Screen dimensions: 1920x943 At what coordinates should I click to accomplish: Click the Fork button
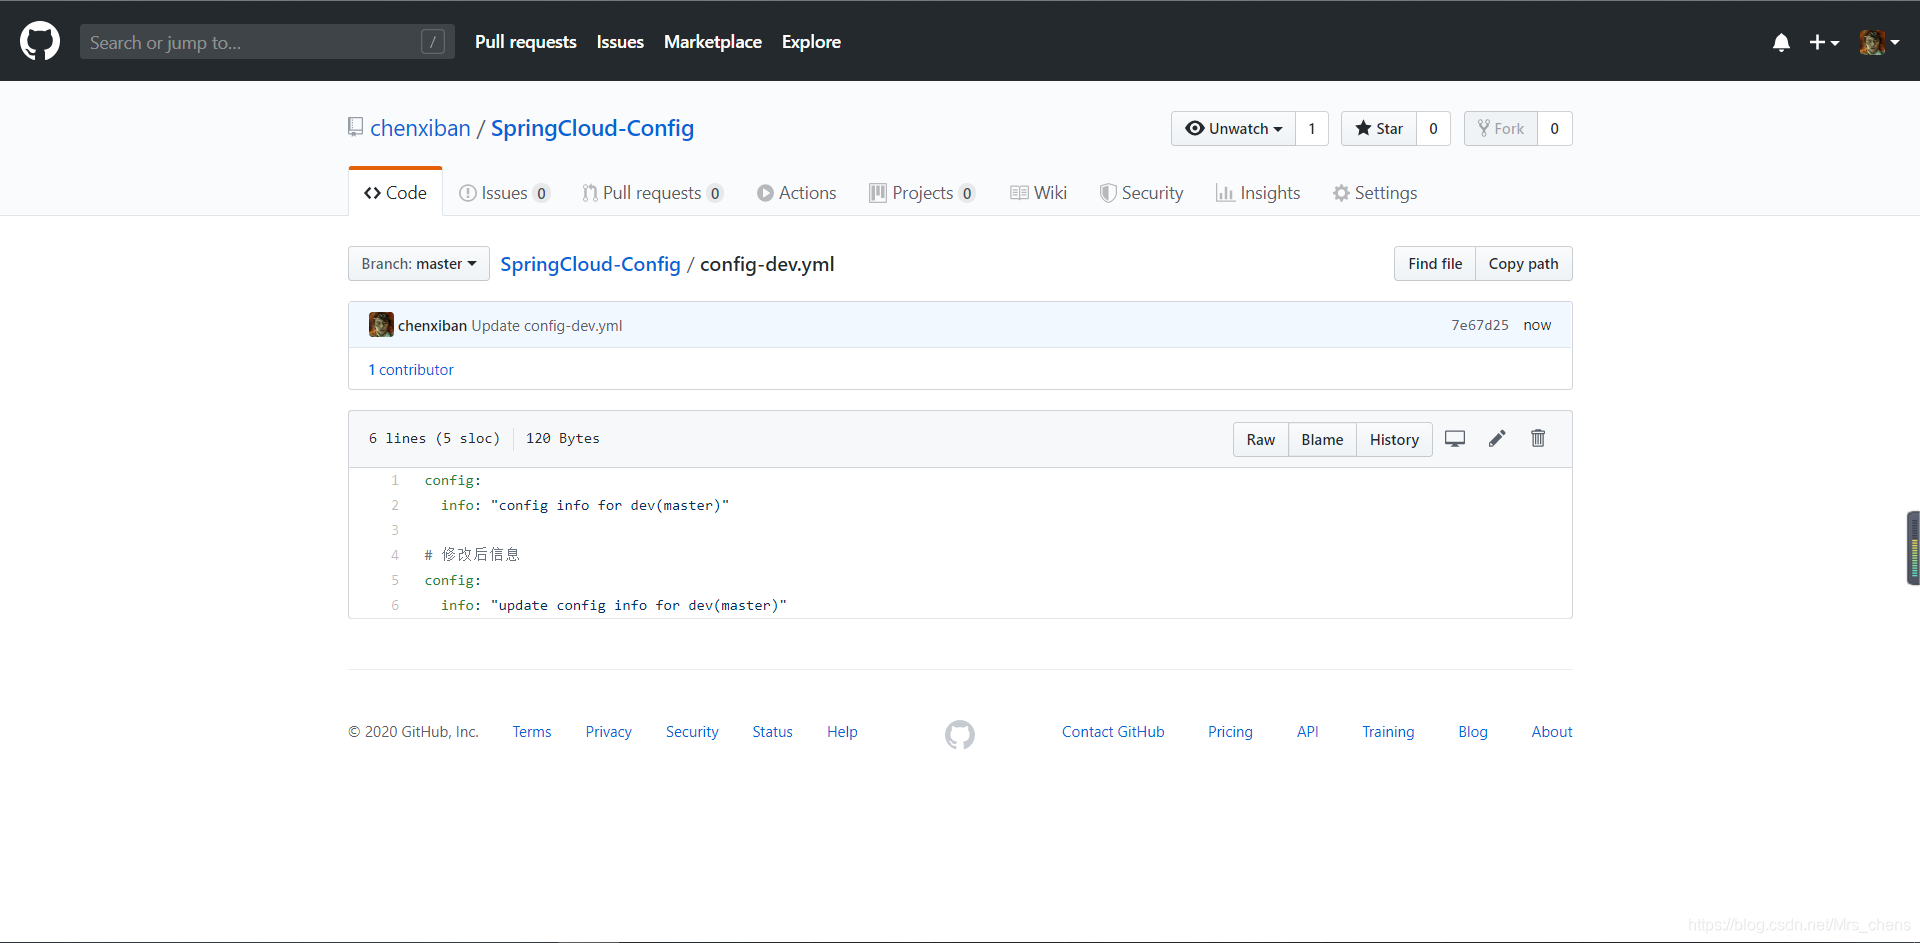tap(1501, 128)
